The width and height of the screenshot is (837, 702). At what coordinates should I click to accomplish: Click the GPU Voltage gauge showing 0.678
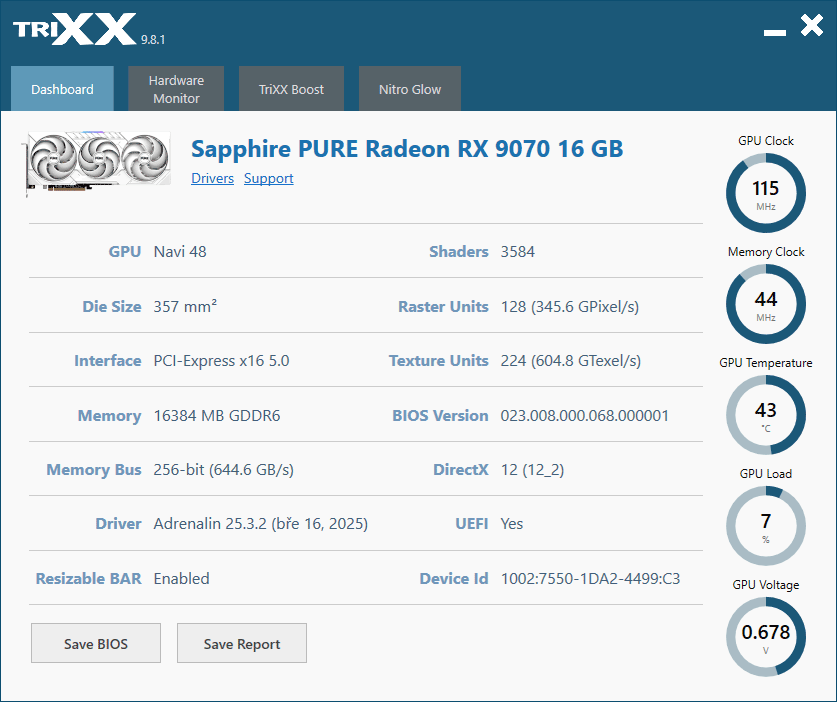pyautogui.click(x=766, y=637)
